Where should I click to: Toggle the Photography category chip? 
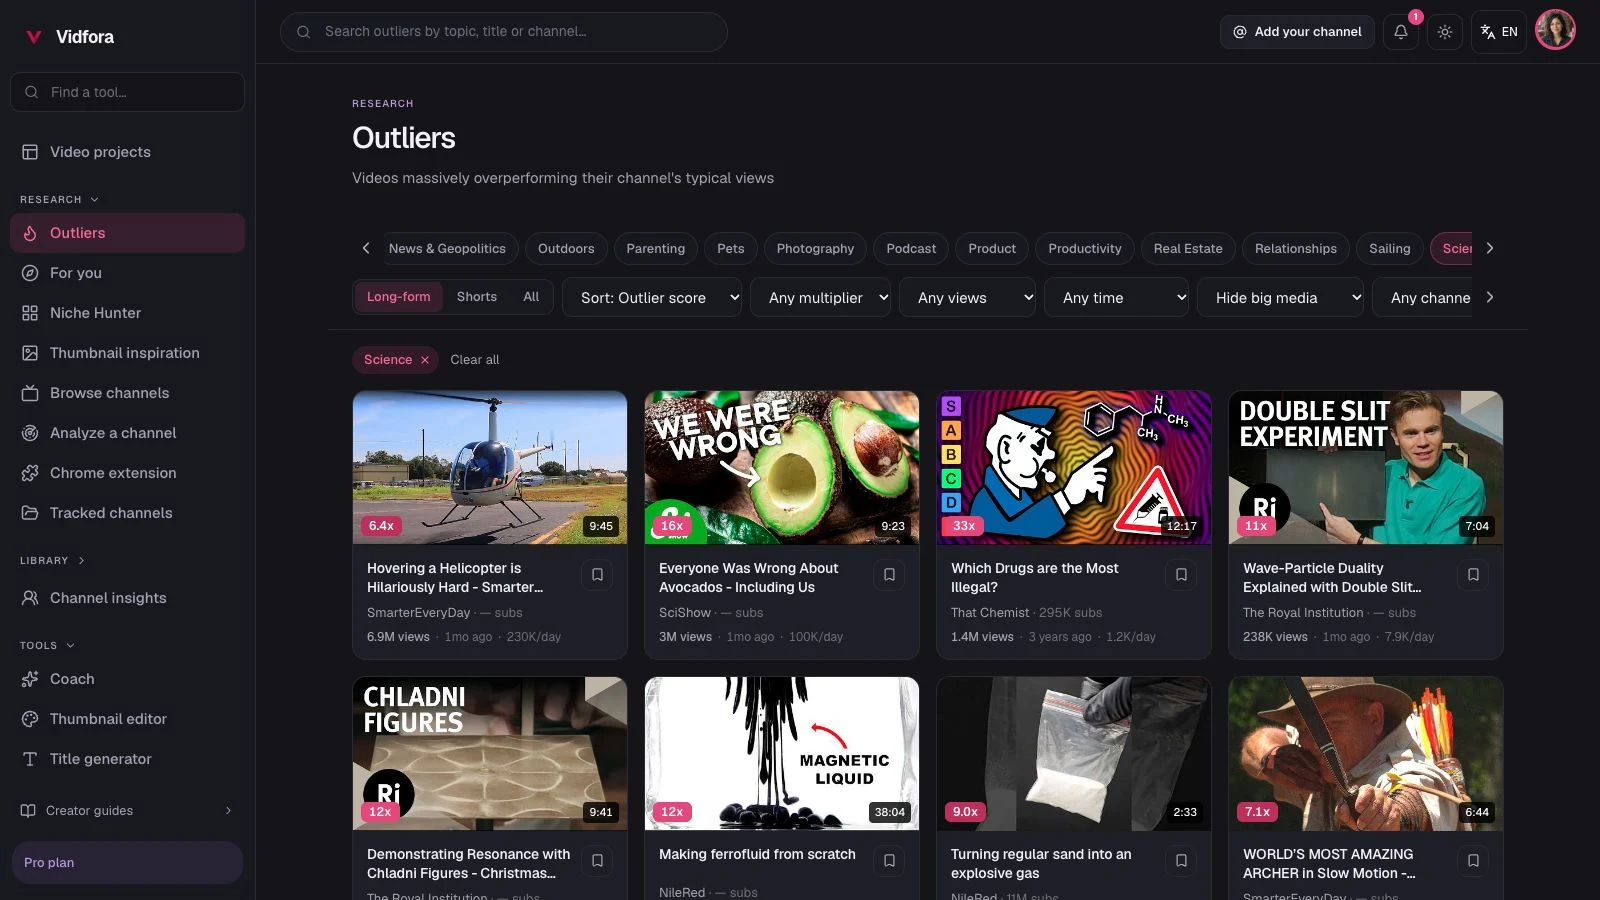click(815, 249)
